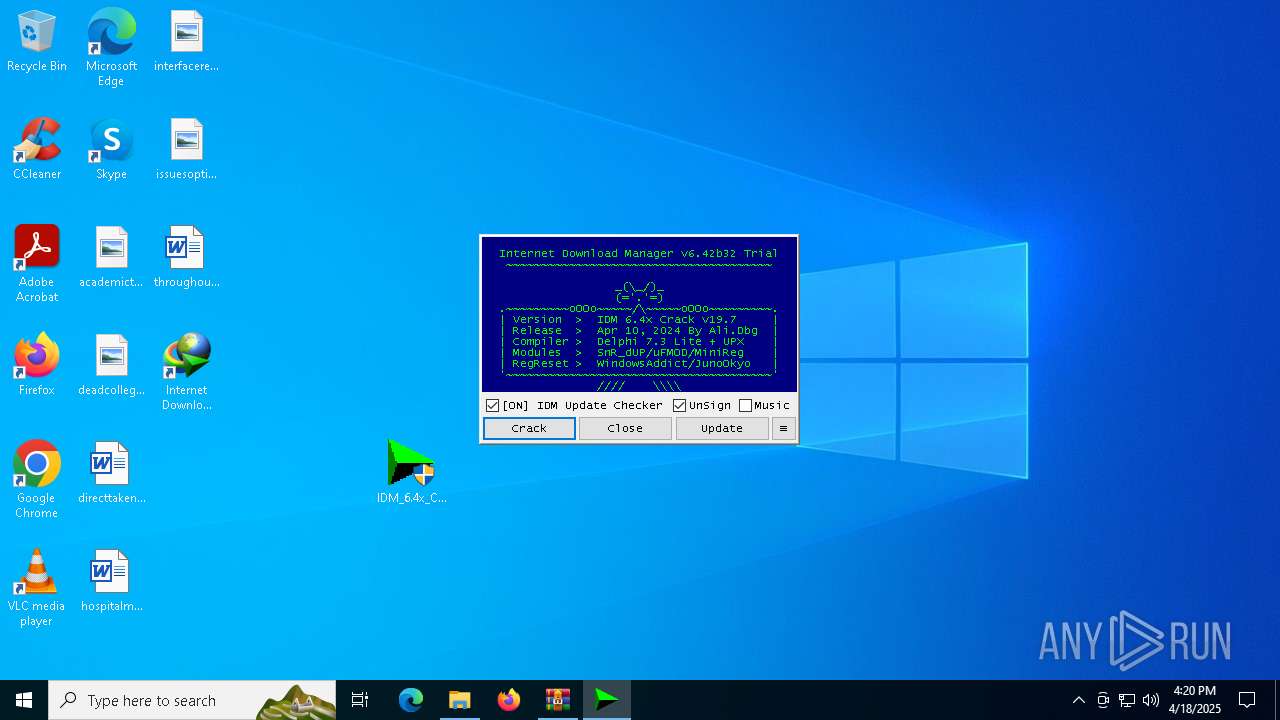This screenshot has height=720, width=1280.
Task: Click the Close button in the dialog
Action: tap(625, 428)
